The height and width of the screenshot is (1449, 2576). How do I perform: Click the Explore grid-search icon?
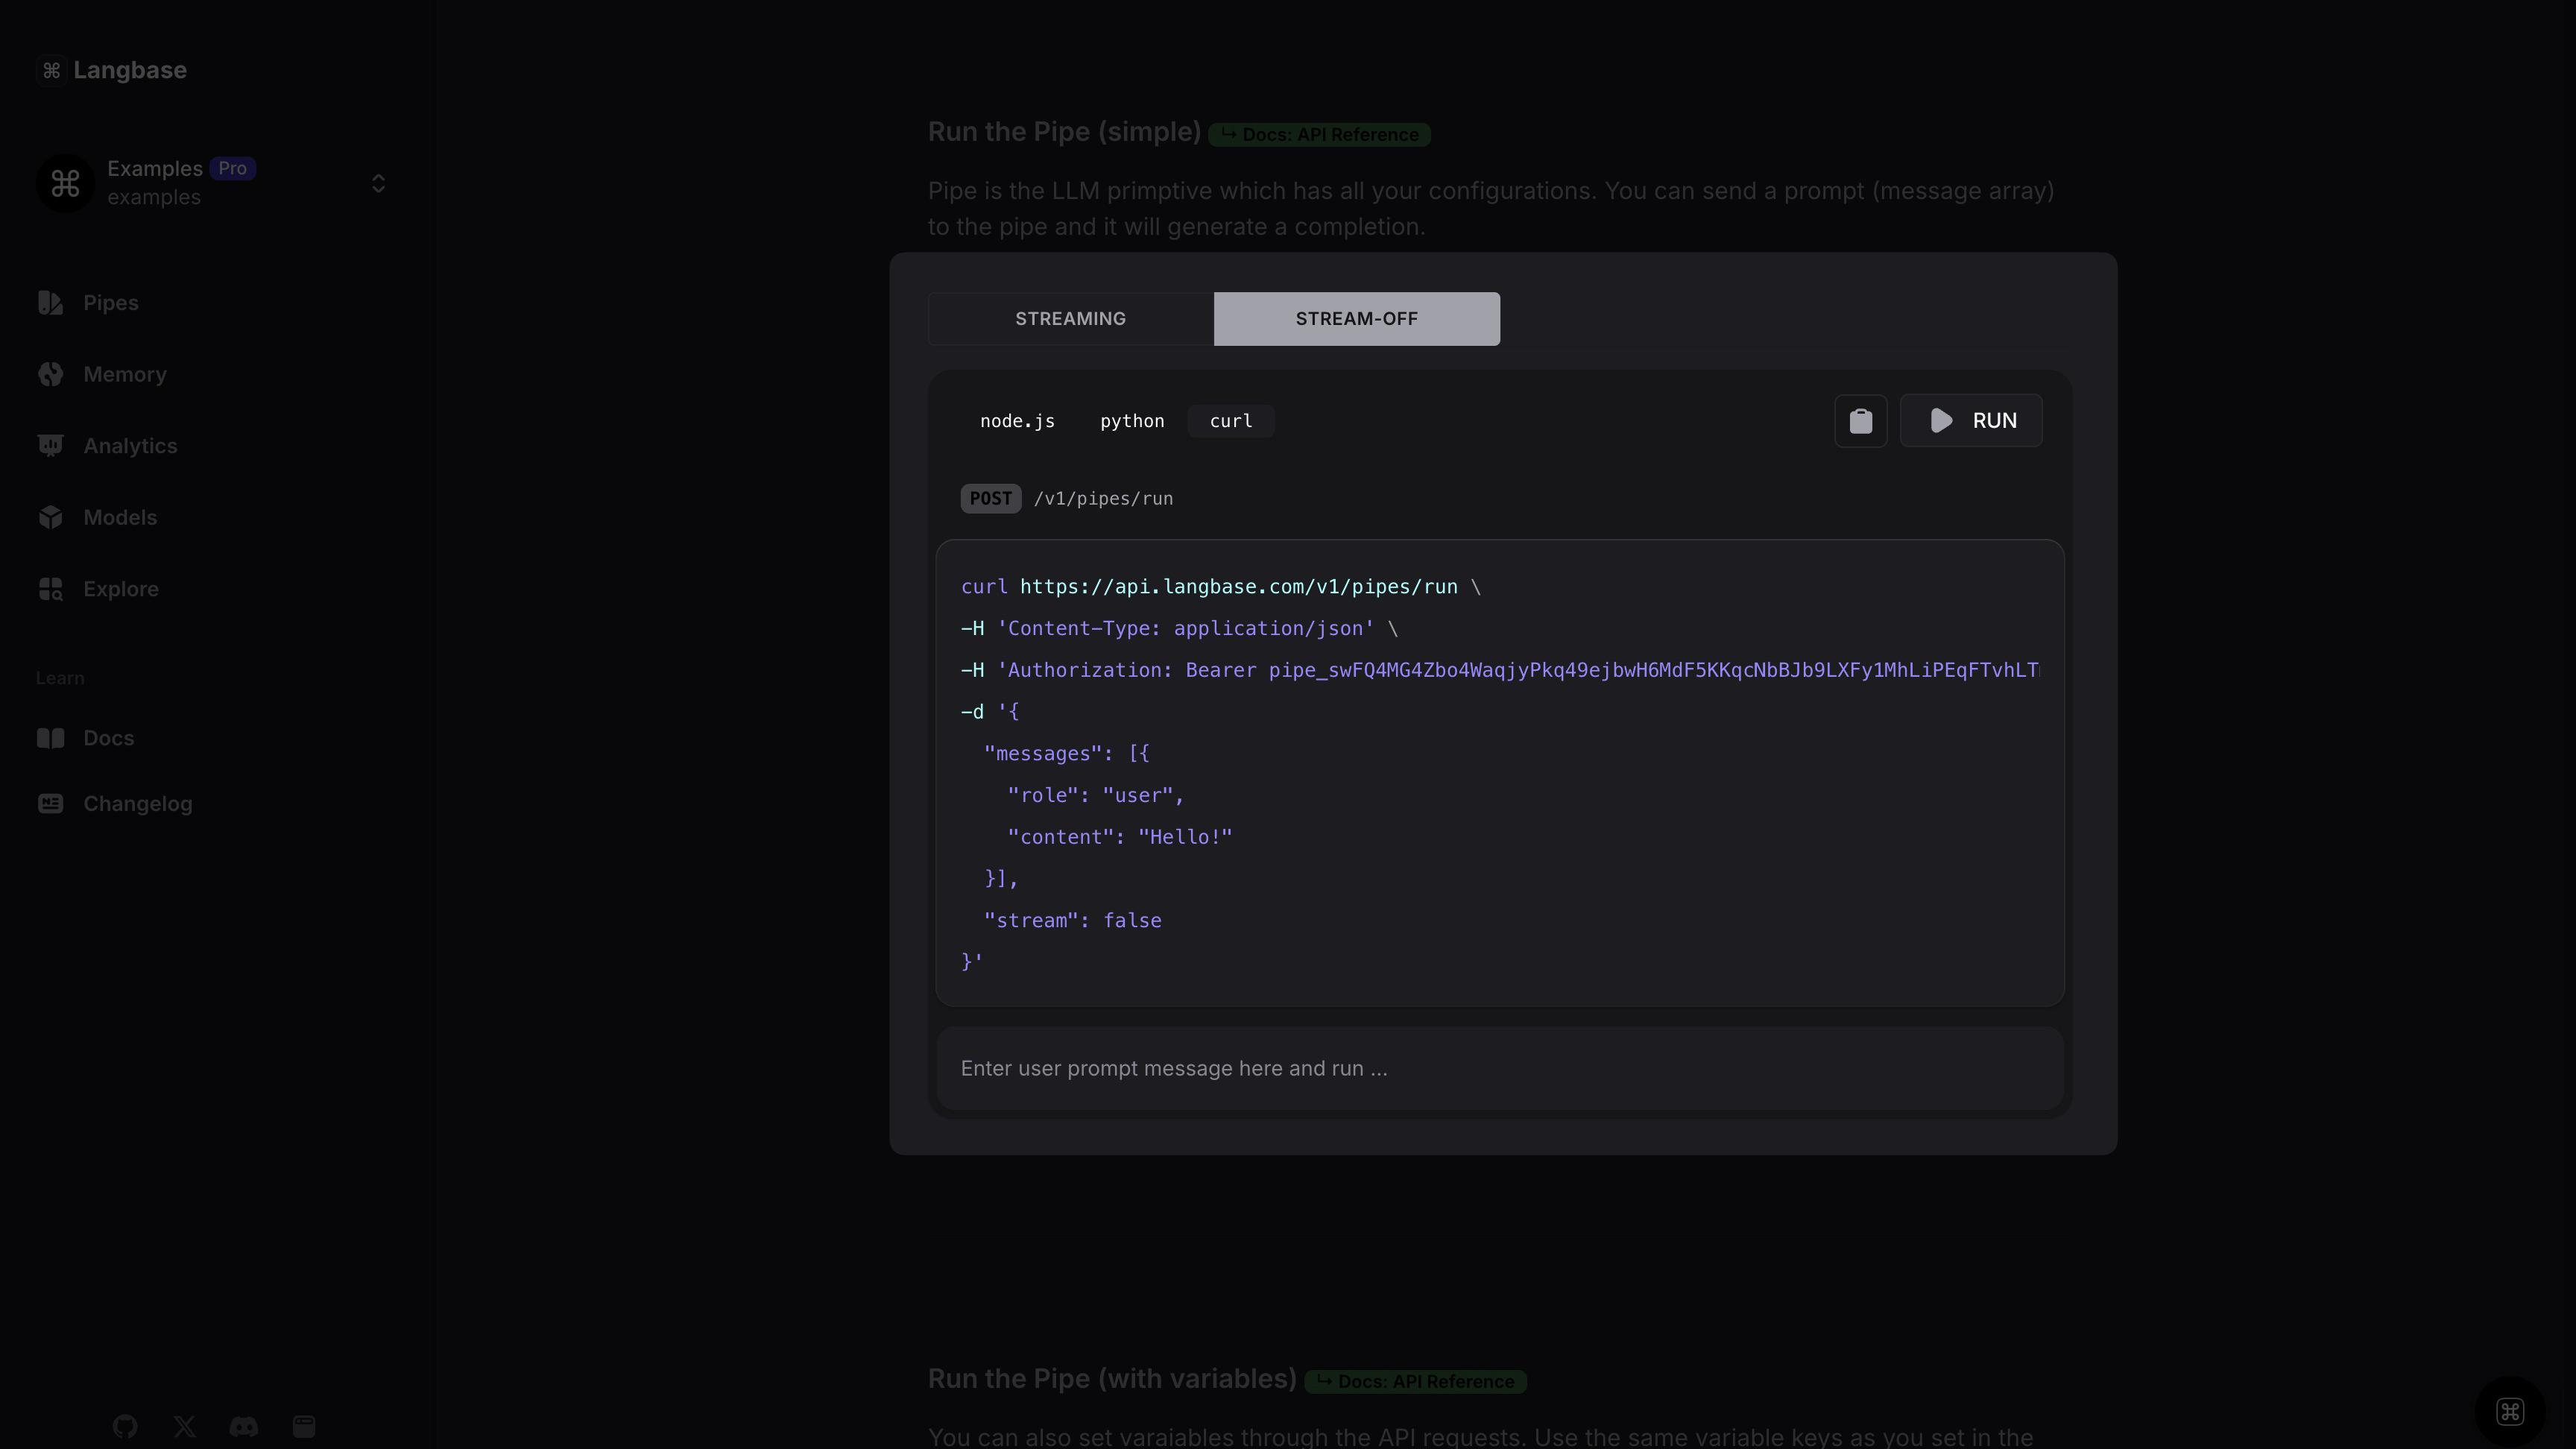(50, 589)
